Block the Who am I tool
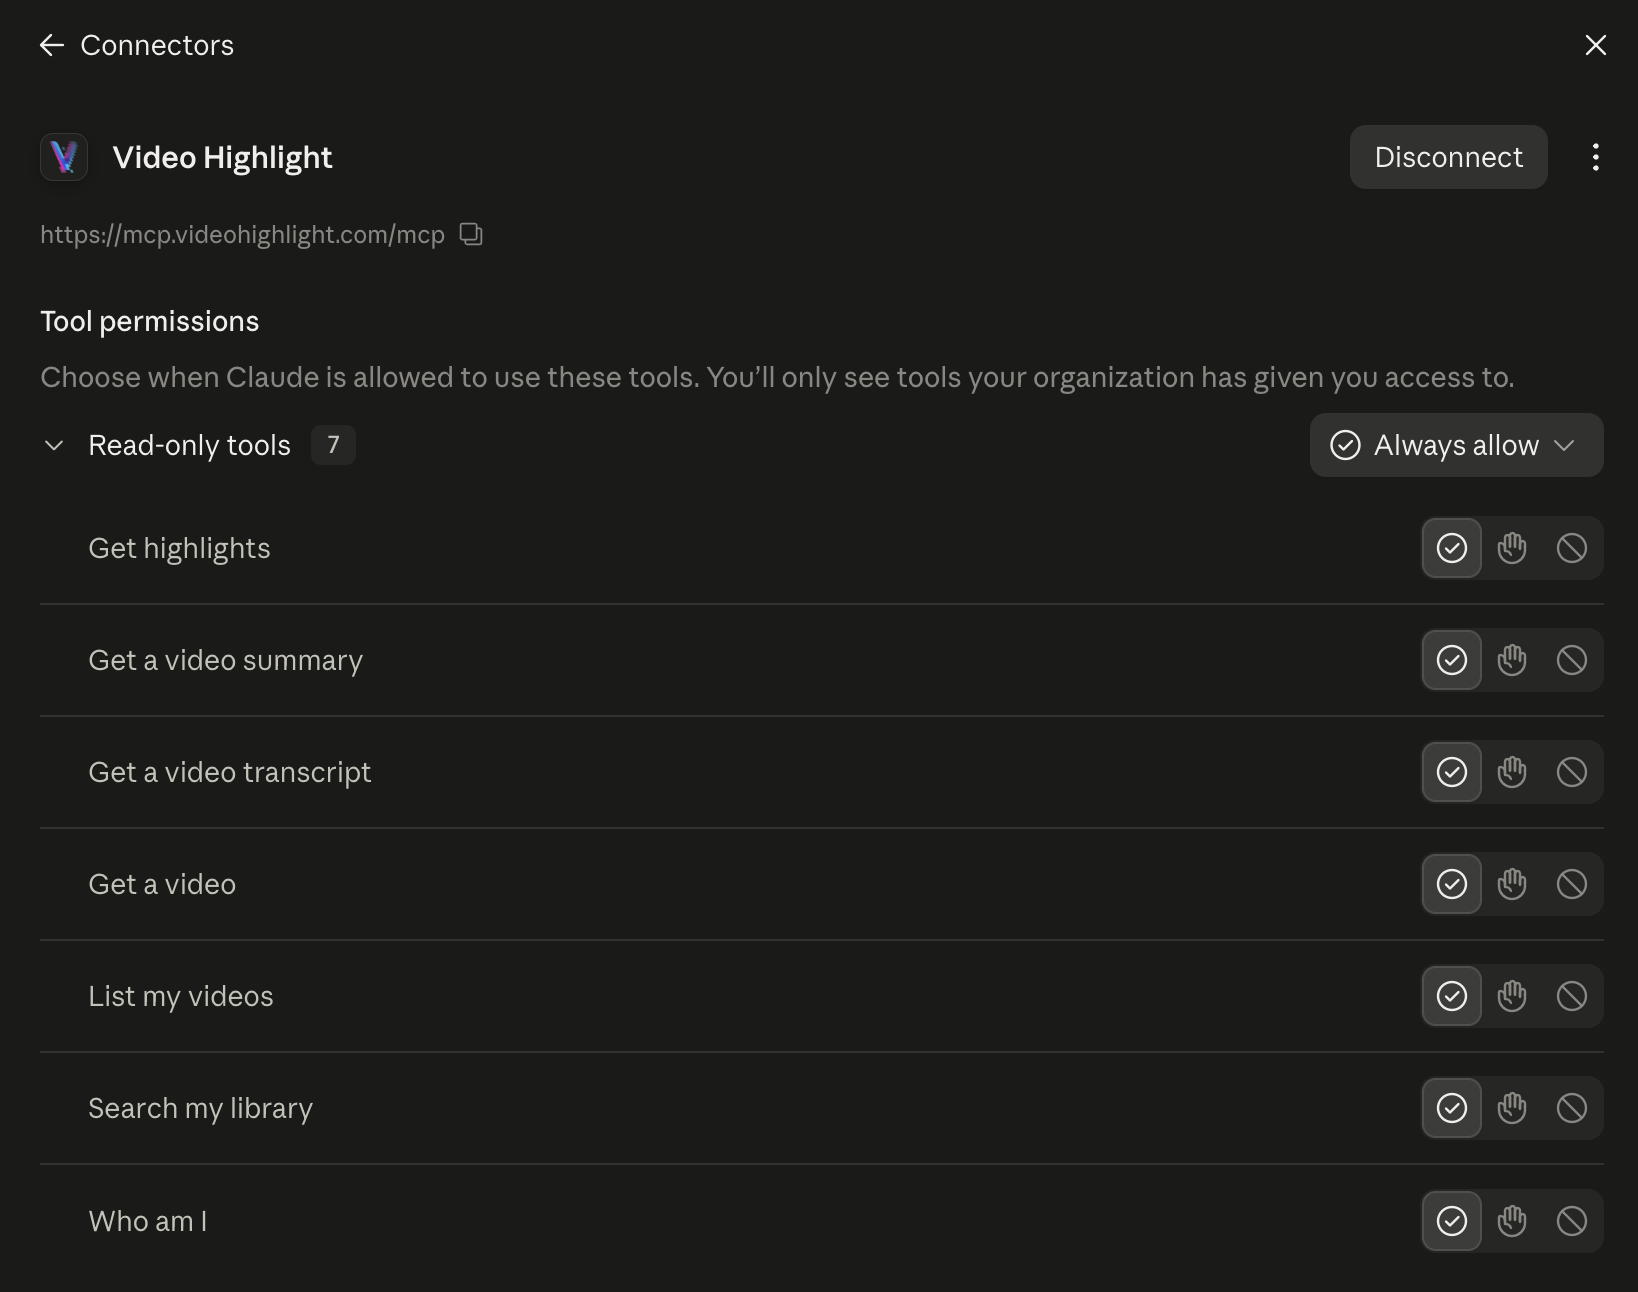This screenshot has width=1638, height=1292. click(x=1571, y=1221)
